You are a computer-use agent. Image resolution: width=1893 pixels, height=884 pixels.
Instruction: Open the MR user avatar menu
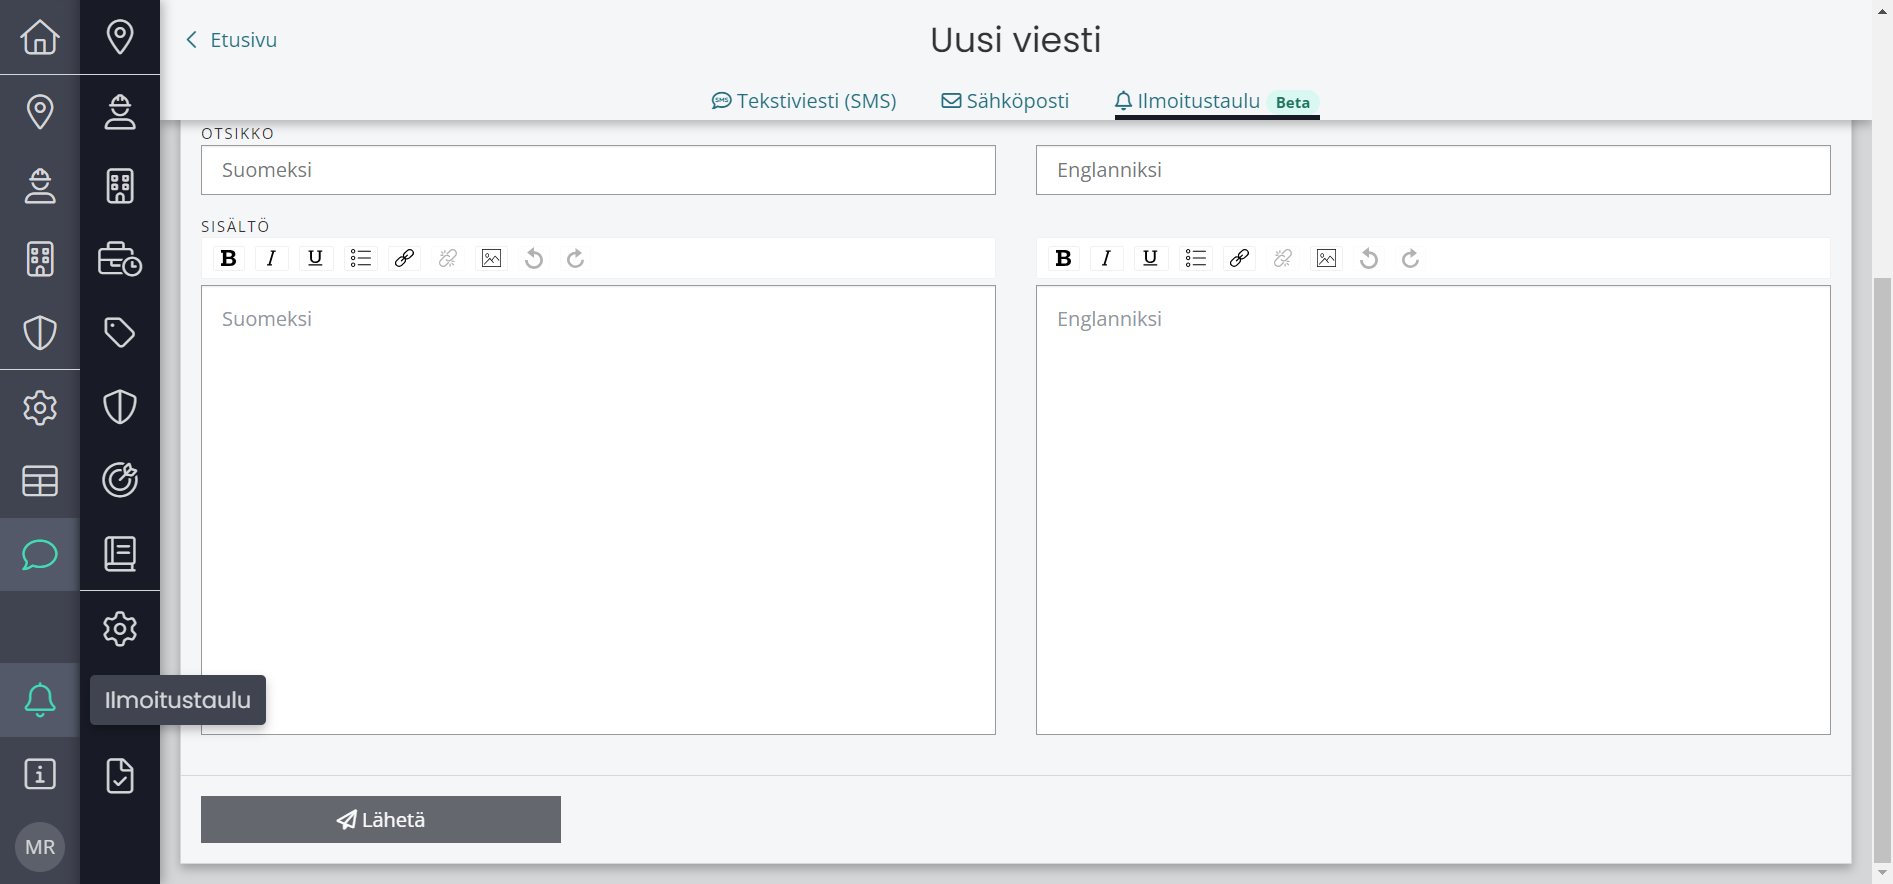pyautogui.click(x=40, y=847)
